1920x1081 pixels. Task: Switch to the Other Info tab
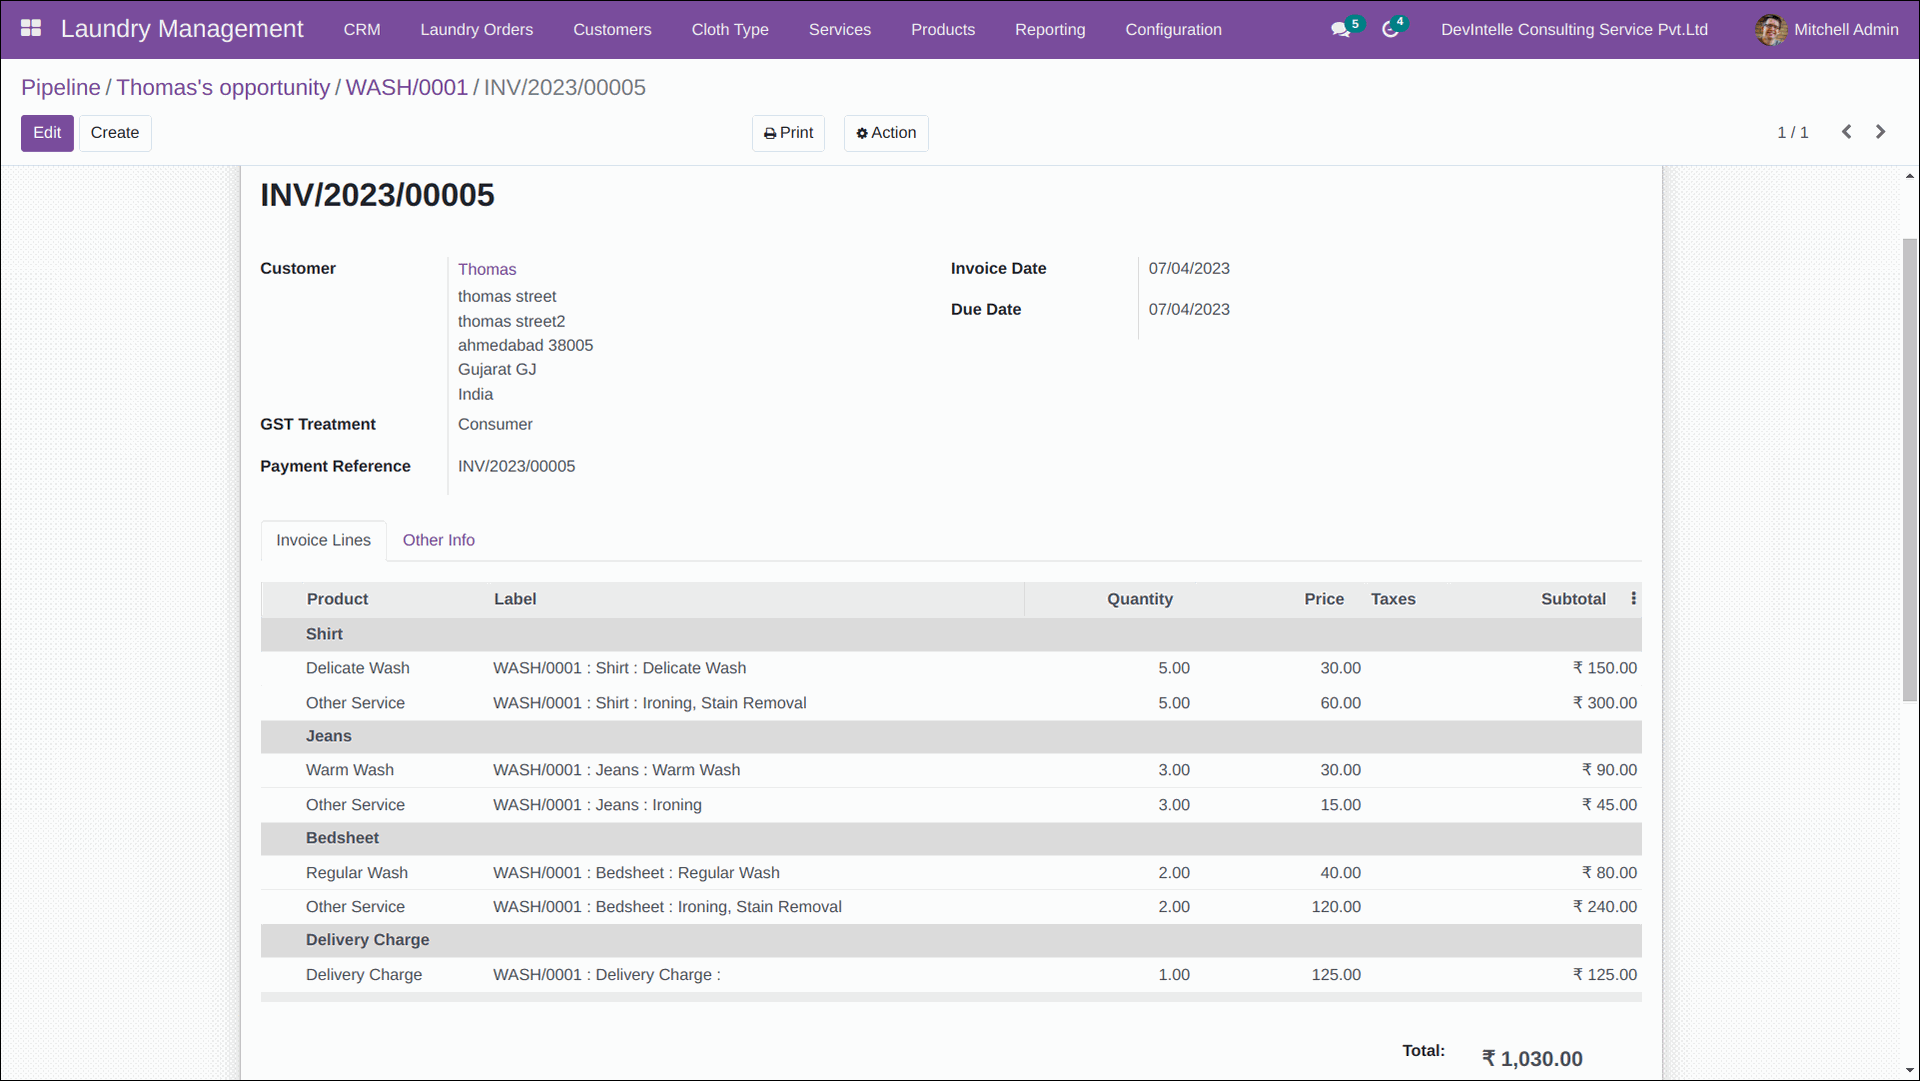pos(438,540)
